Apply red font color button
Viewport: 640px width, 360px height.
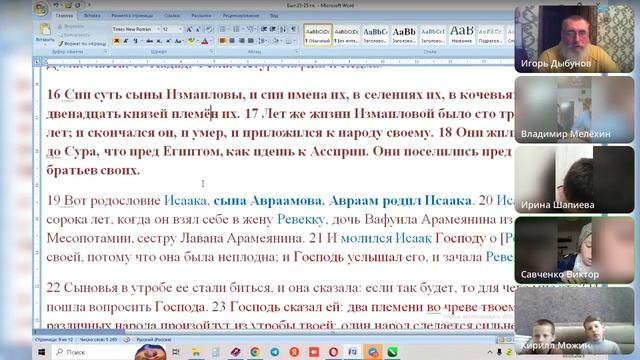click(x=204, y=41)
